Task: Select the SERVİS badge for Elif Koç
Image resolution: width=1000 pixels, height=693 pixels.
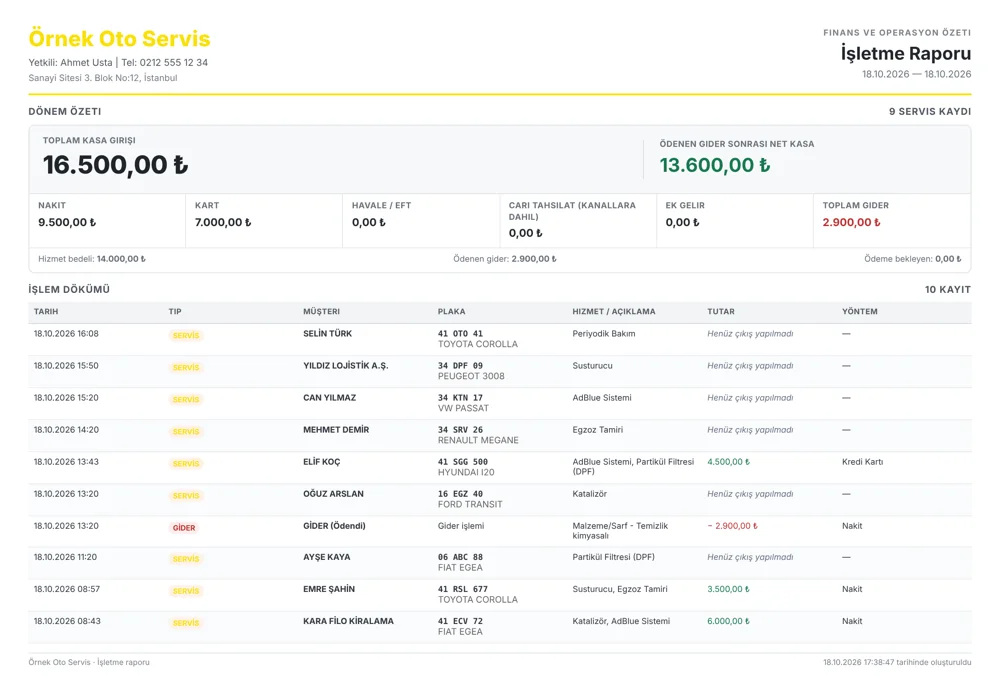Action: [x=186, y=463]
